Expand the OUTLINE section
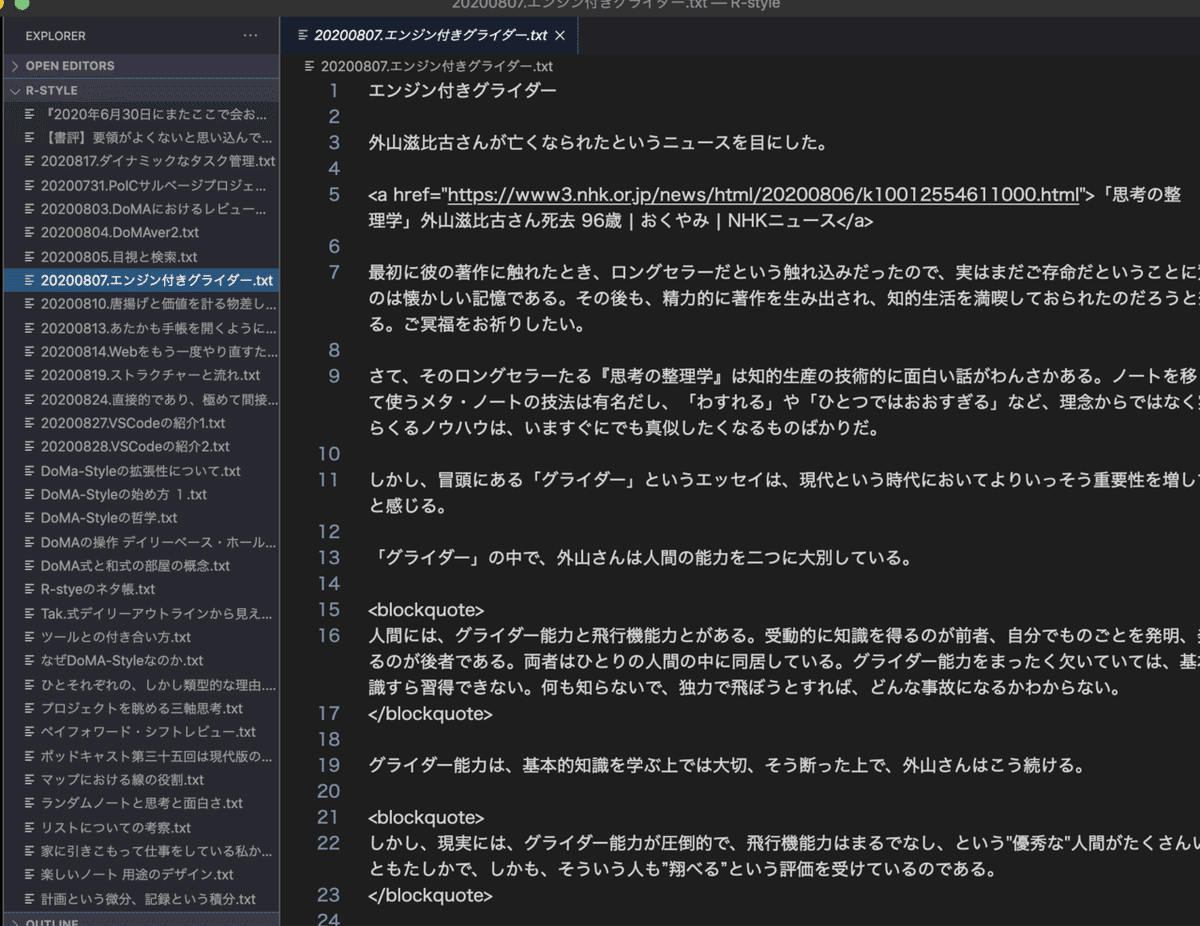 point(140,921)
